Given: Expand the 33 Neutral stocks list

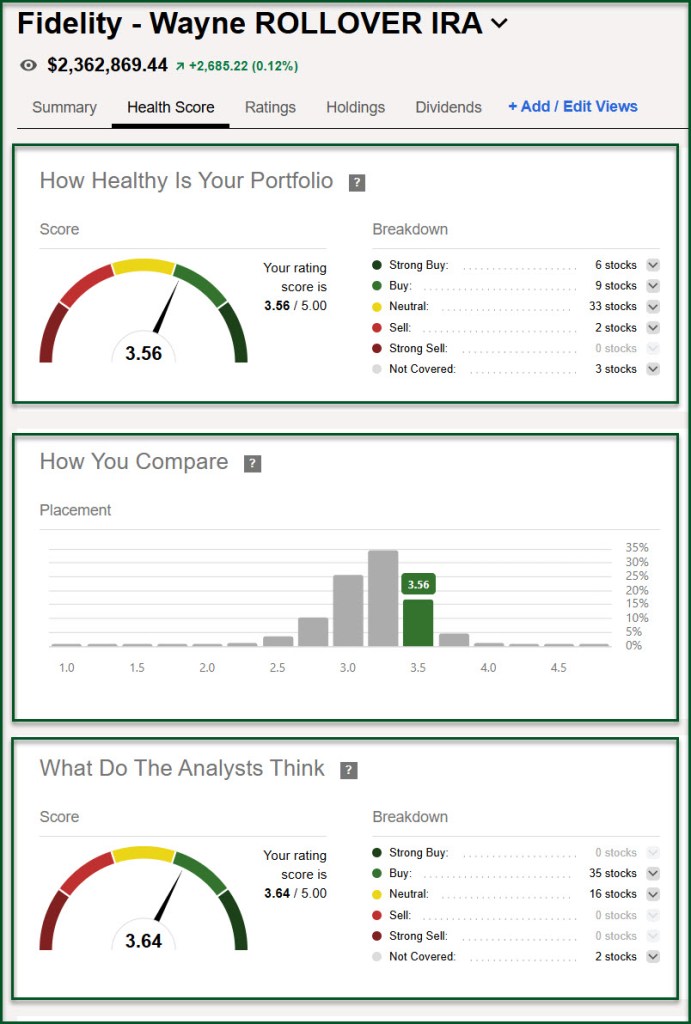Looking at the screenshot, I should [652, 307].
